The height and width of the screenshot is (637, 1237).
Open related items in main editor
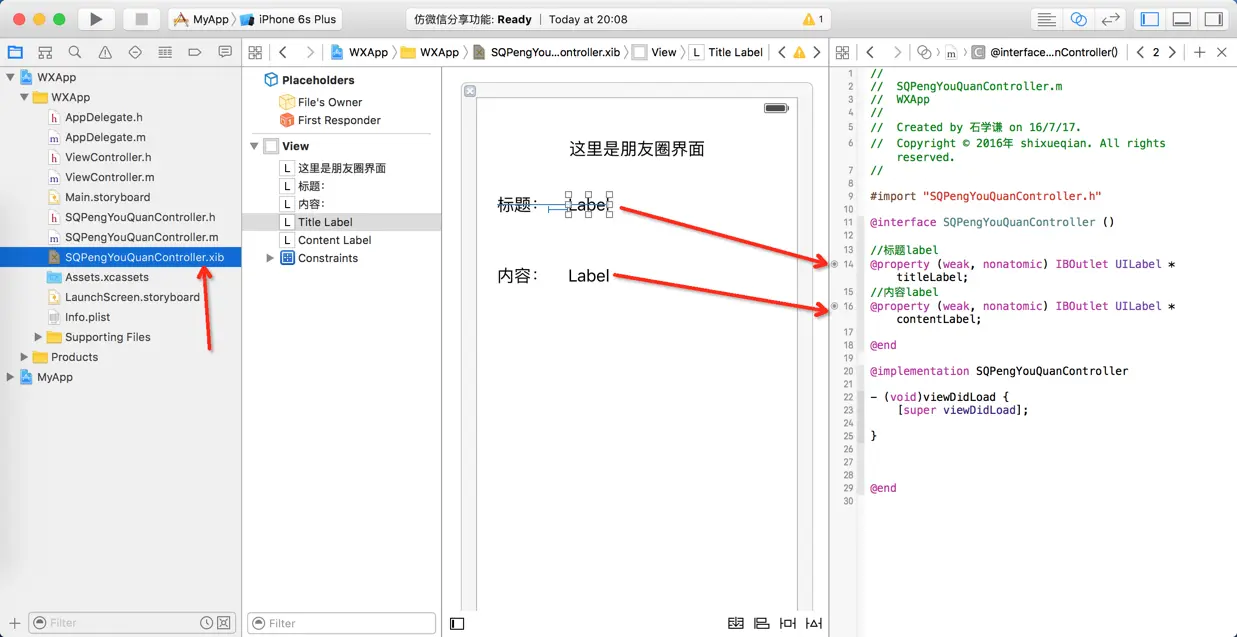[255, 53]
